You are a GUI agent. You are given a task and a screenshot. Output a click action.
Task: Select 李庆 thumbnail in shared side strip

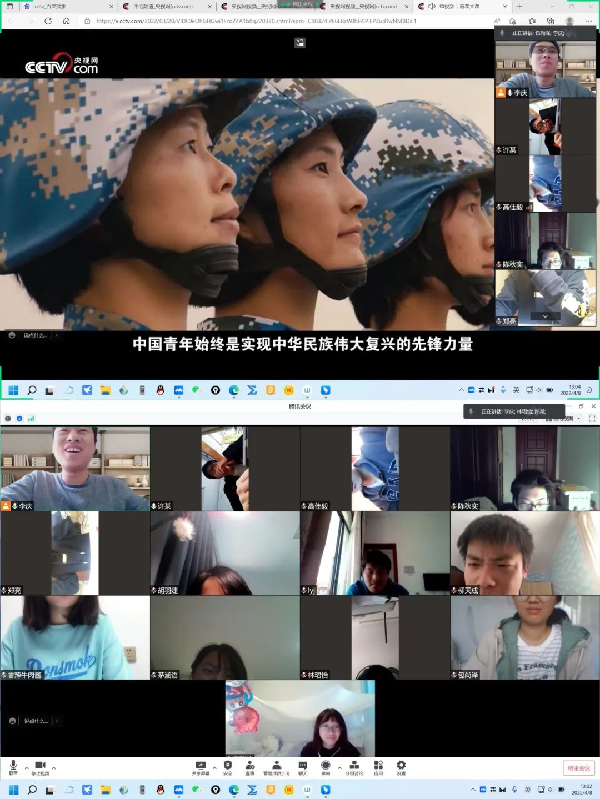coord(545,69)
